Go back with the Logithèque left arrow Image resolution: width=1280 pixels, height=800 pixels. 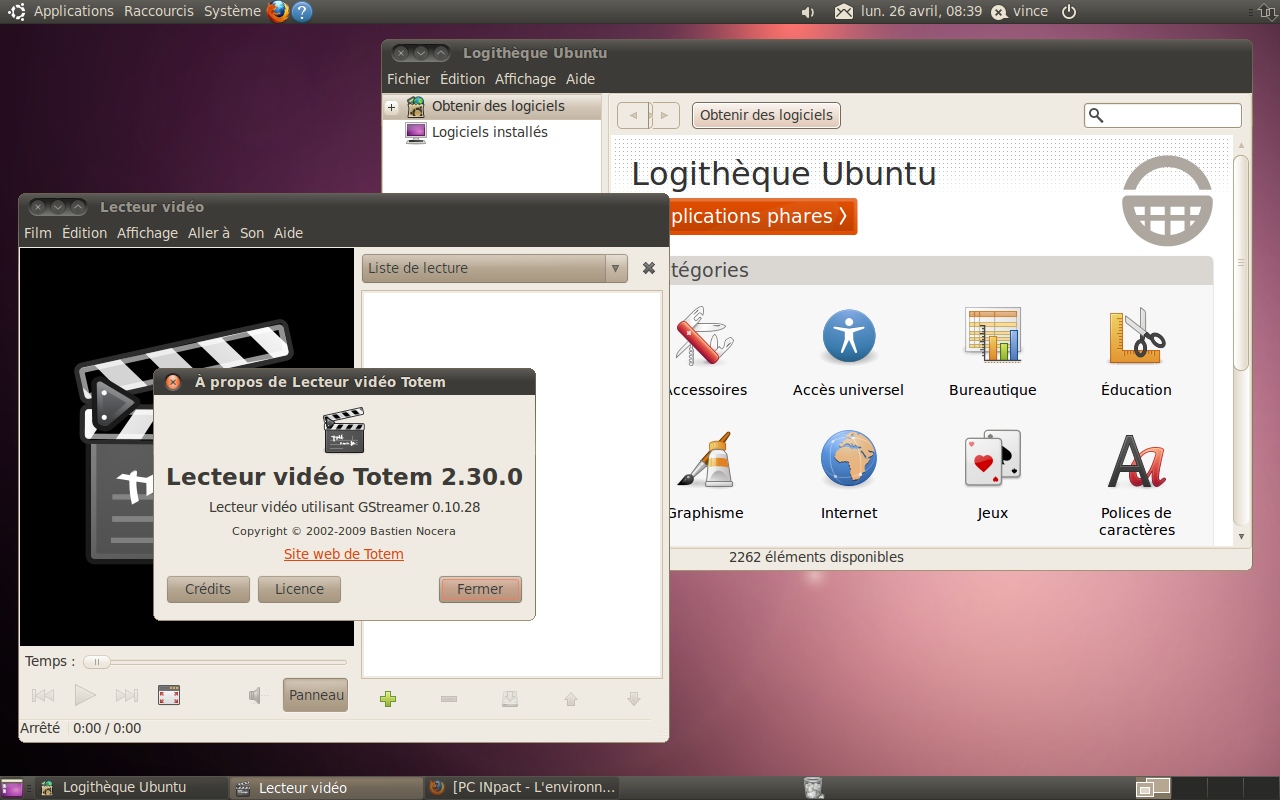[633, 116]
